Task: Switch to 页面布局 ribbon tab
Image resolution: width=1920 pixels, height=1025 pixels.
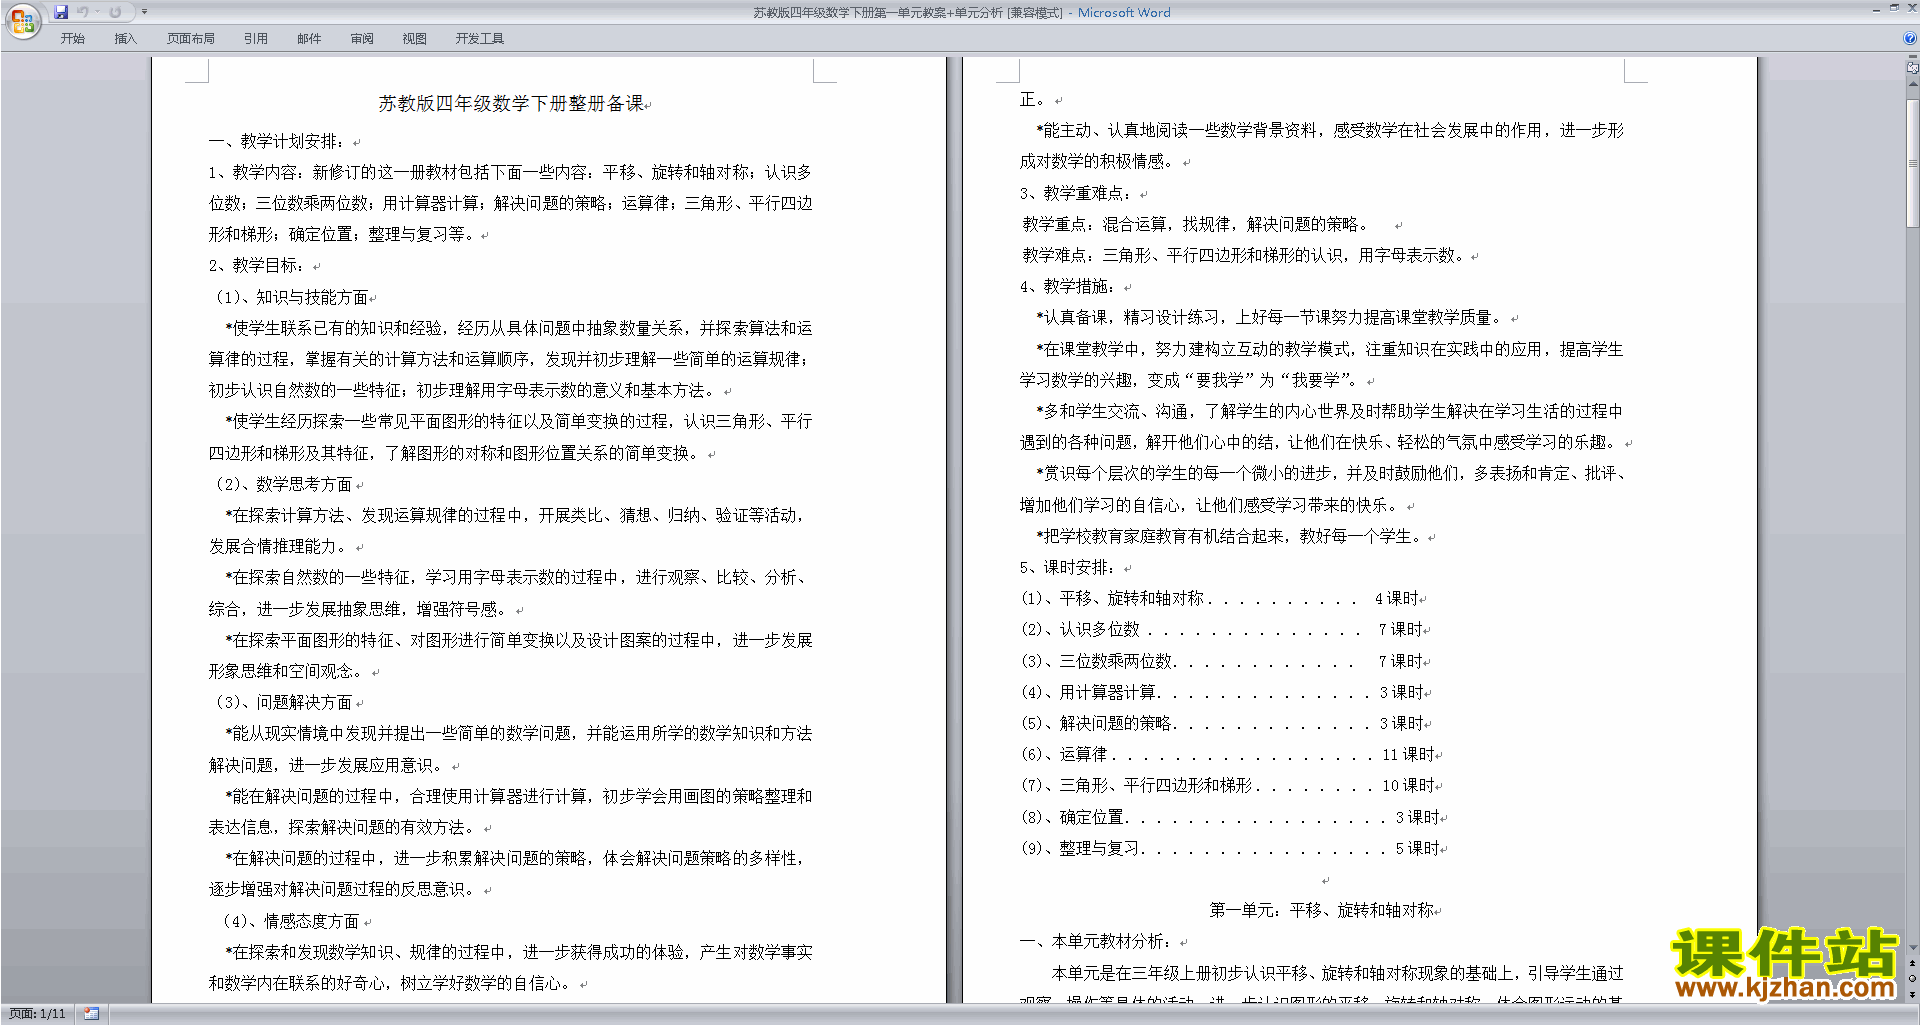Action: tap(191, 39)
